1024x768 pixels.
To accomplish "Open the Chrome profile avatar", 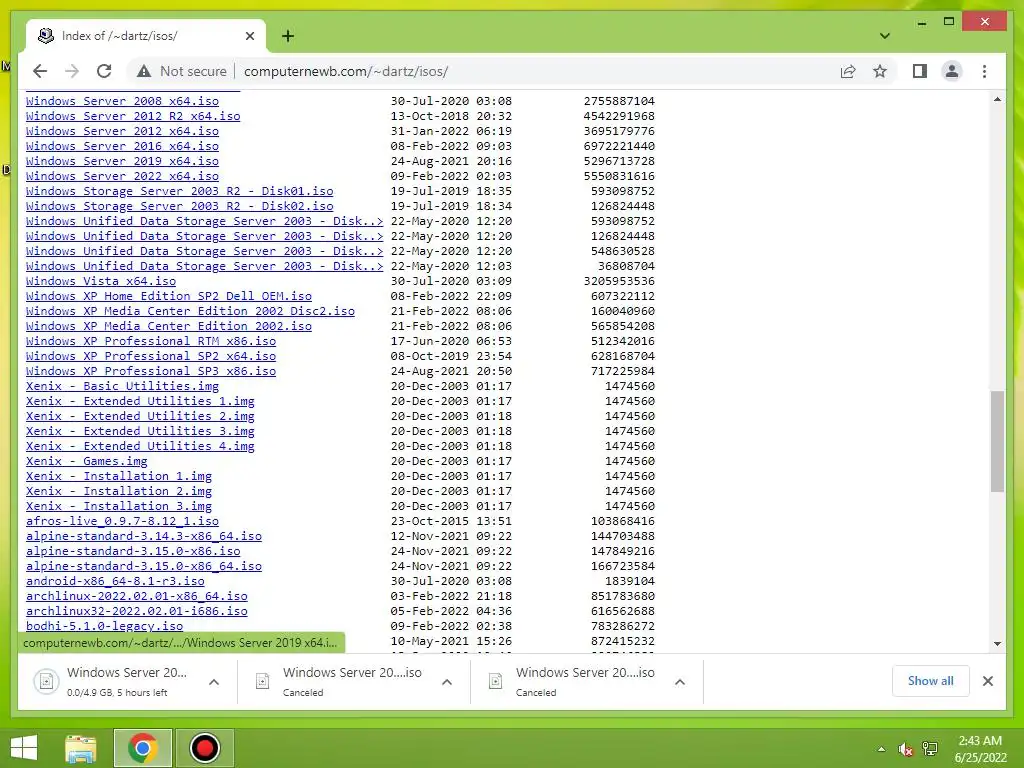I will (x=952, y=71).
